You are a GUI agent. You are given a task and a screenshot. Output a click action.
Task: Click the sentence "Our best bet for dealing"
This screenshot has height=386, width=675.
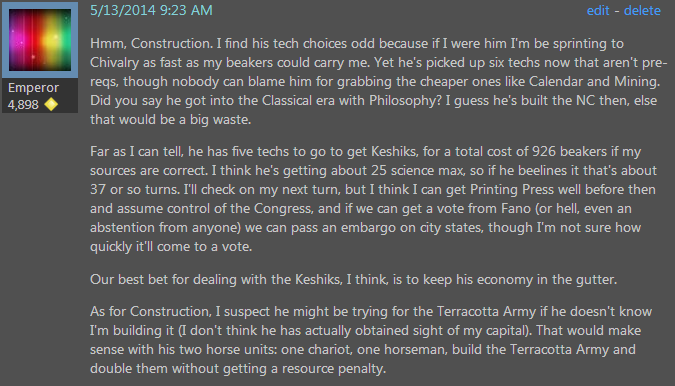tap(353, 280)
